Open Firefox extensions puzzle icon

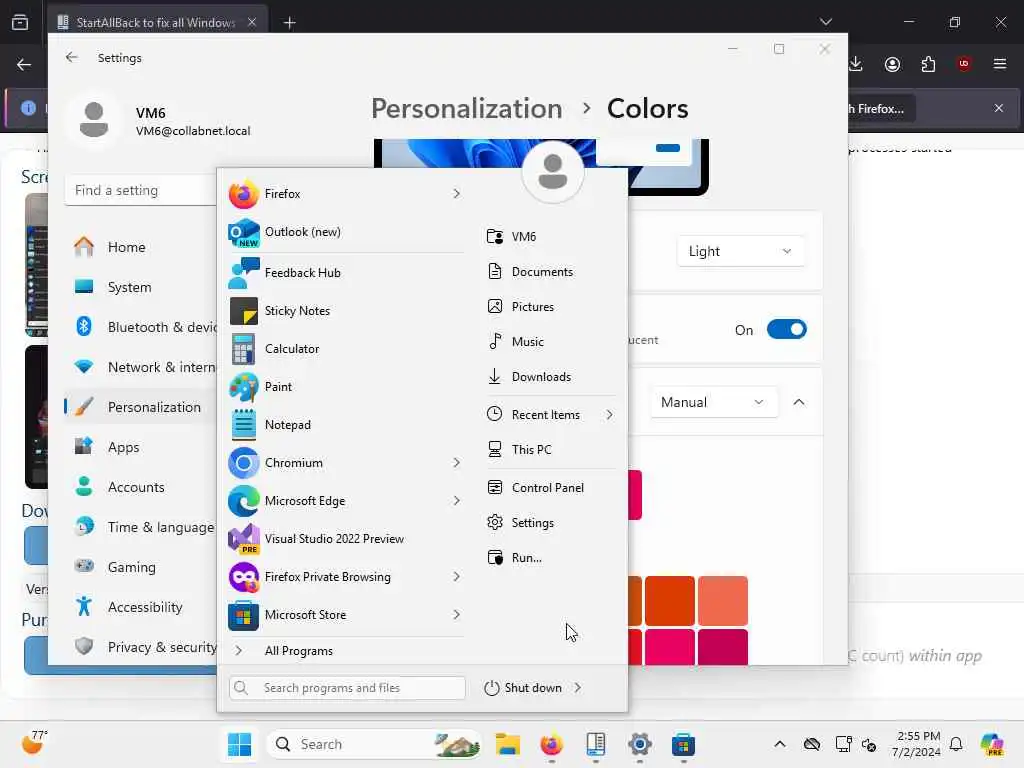click(928, 64)
